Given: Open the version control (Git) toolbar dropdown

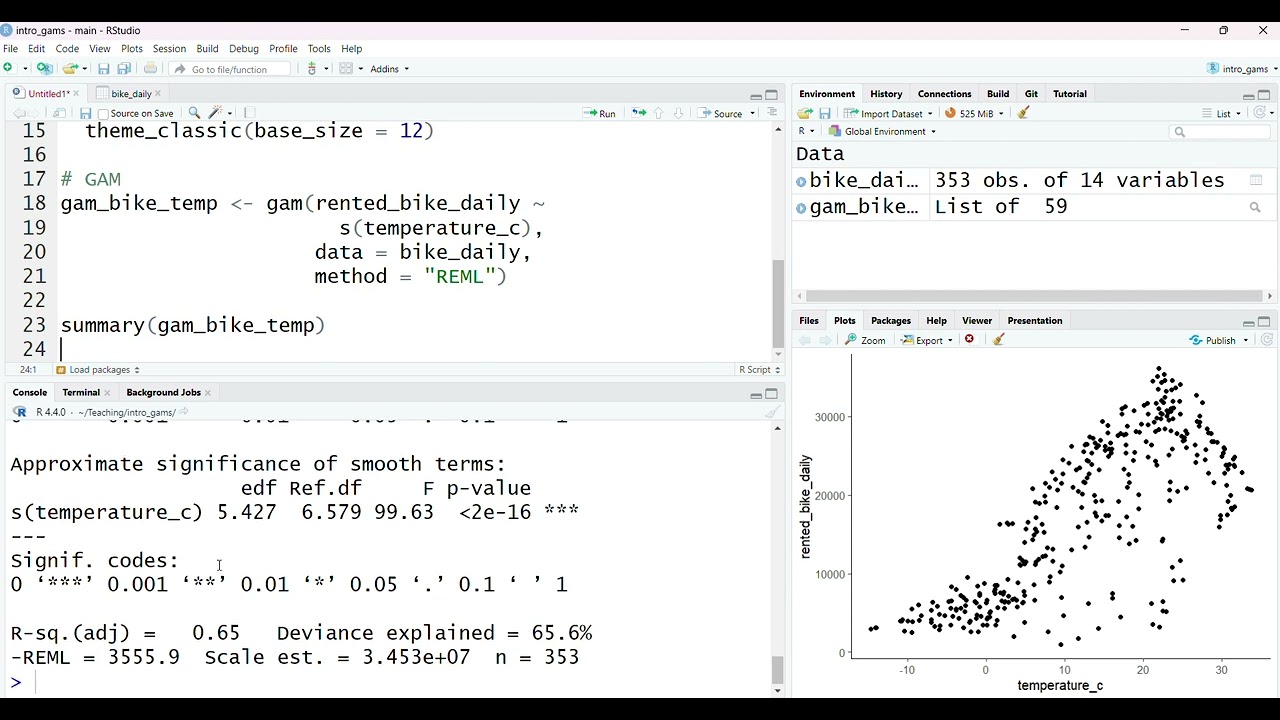Looking at the screenshot, I should click(316, 69).
